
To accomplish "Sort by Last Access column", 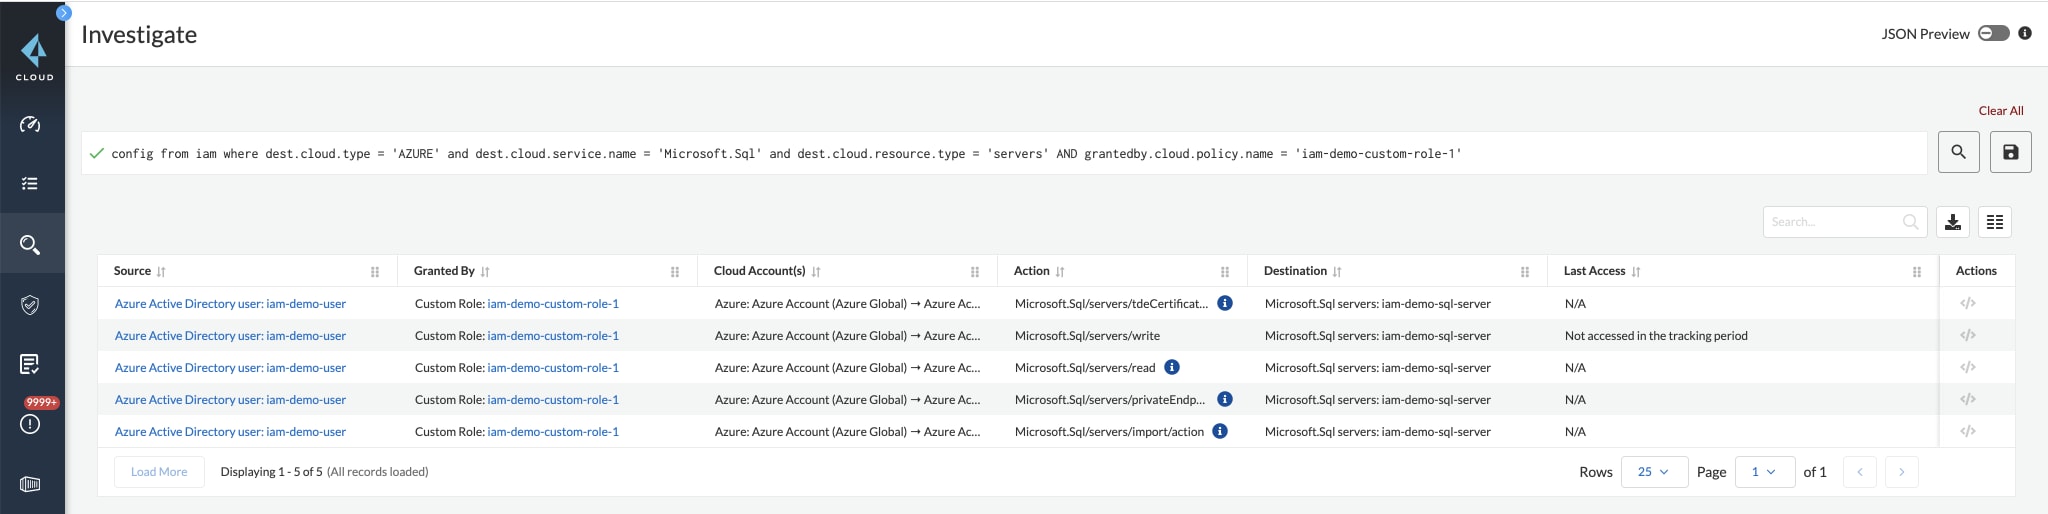I will (x=1636, y=272).
